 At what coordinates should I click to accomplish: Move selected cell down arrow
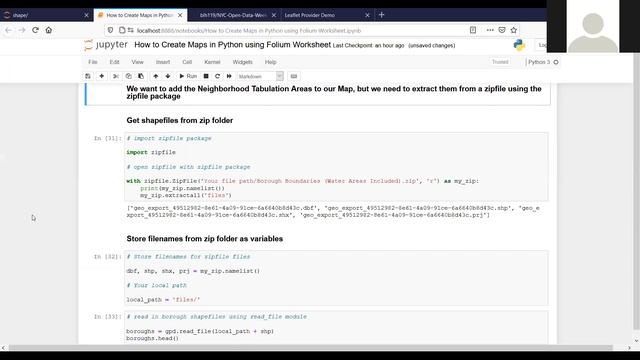(x=168, y=76)
